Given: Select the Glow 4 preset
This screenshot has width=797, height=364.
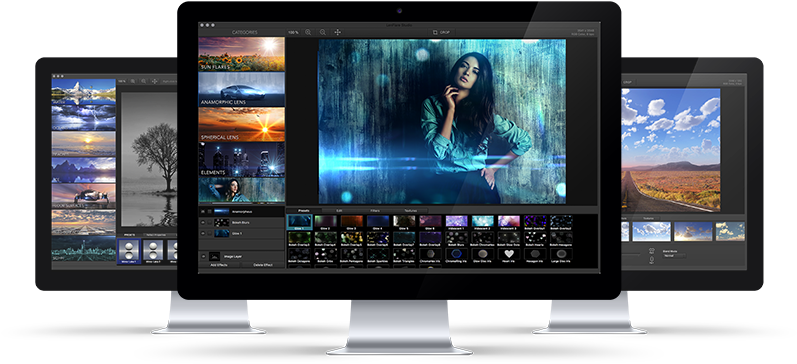Looking at the screenshot, I should (x=378, y=222).
